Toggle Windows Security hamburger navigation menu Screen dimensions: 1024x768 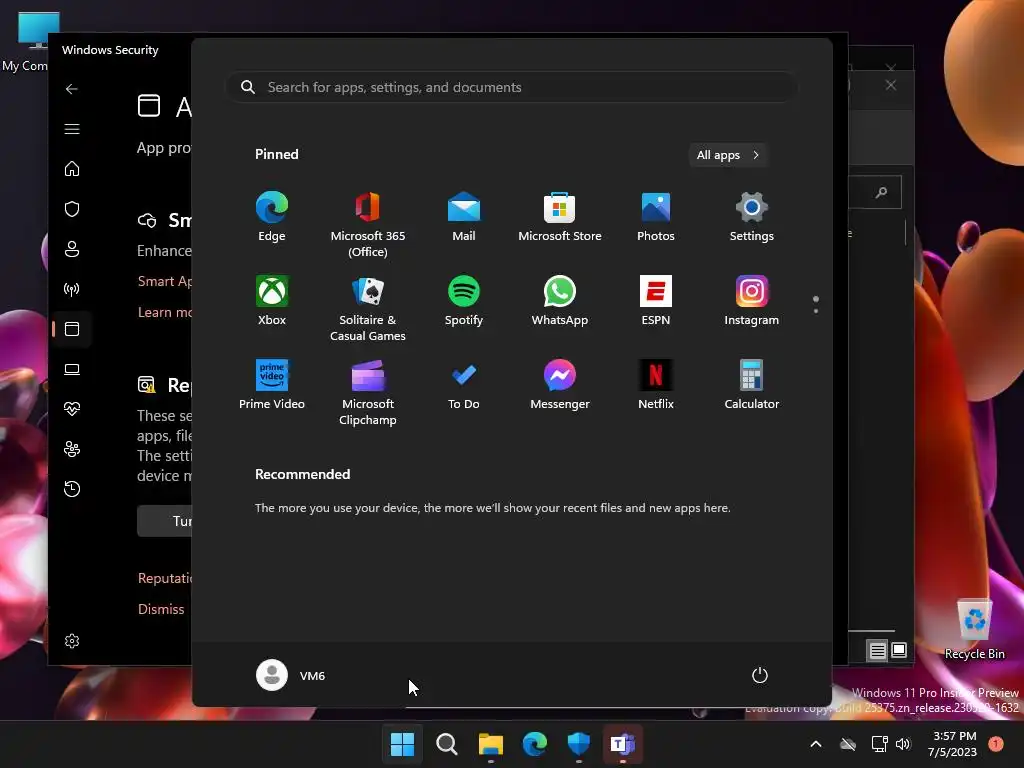pyautogui.click(x=72, y=129)
